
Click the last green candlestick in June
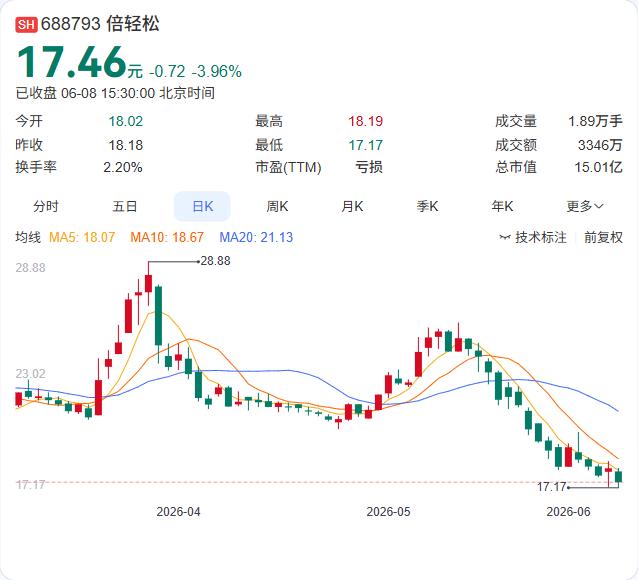click(x=618, y=477)
